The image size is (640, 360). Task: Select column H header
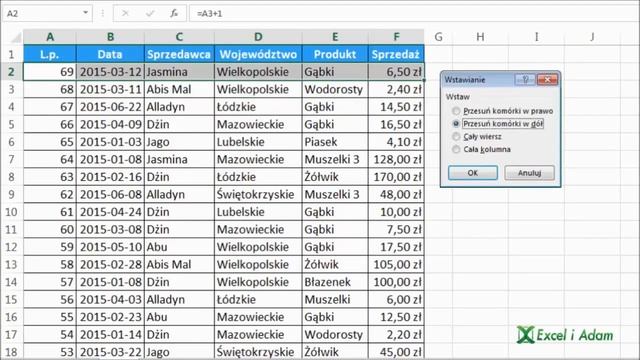(480, 37)
